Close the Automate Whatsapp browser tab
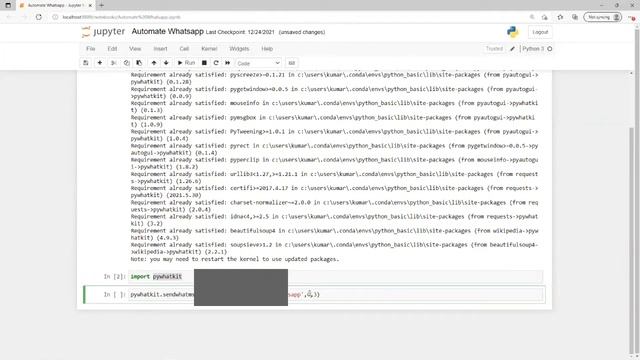Image resolution: width=640 pixels, height=360 pixels. point(90,5)
